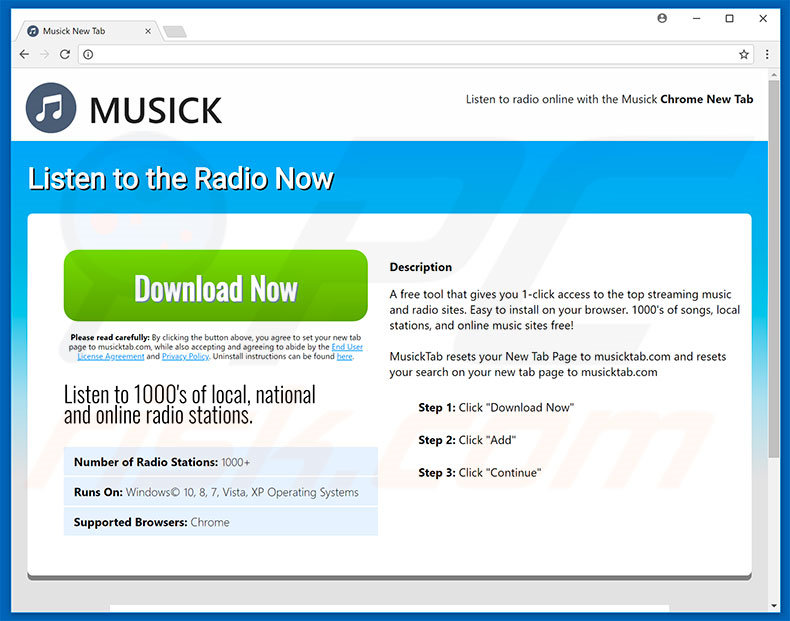This screenshot has width=790, height=621.
Task: Click 'Step 2: Click Add' text
Action: coord(467,440)
